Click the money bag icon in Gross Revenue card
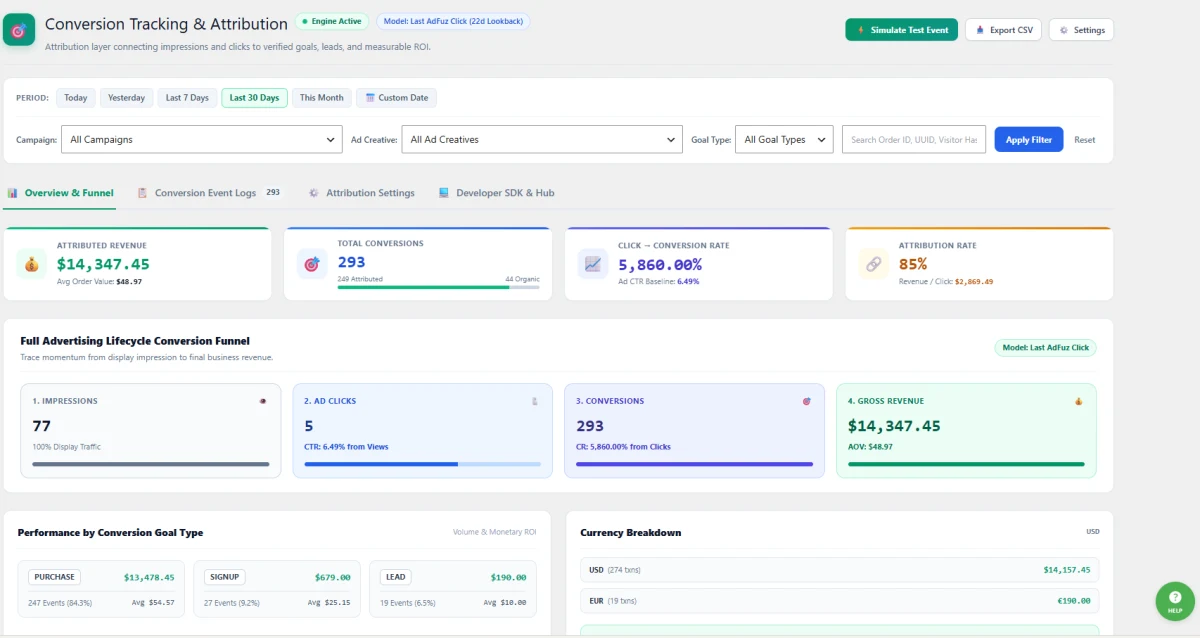This screenshot has width=1200, height=638. click(x=1079, y=401)
